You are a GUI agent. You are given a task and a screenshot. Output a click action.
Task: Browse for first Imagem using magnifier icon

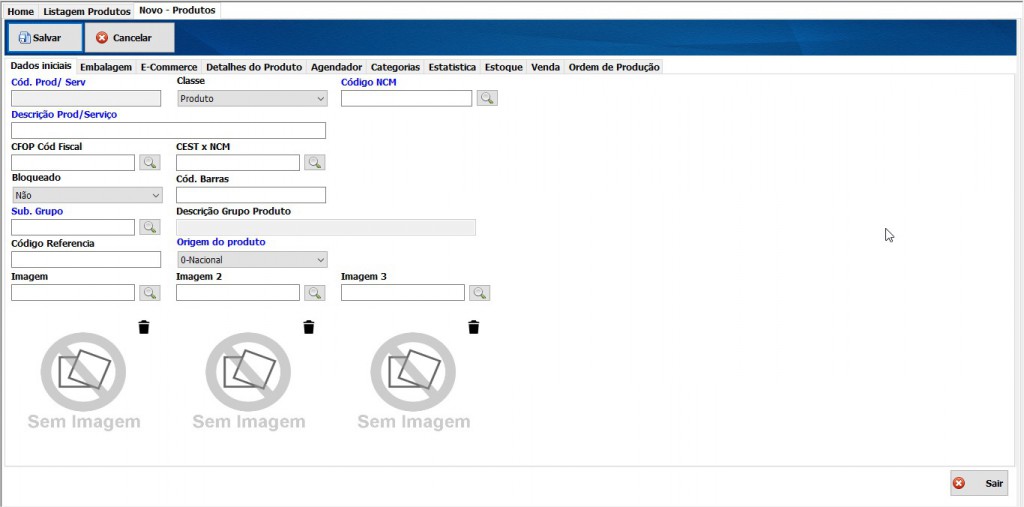(x=149, y=293)
